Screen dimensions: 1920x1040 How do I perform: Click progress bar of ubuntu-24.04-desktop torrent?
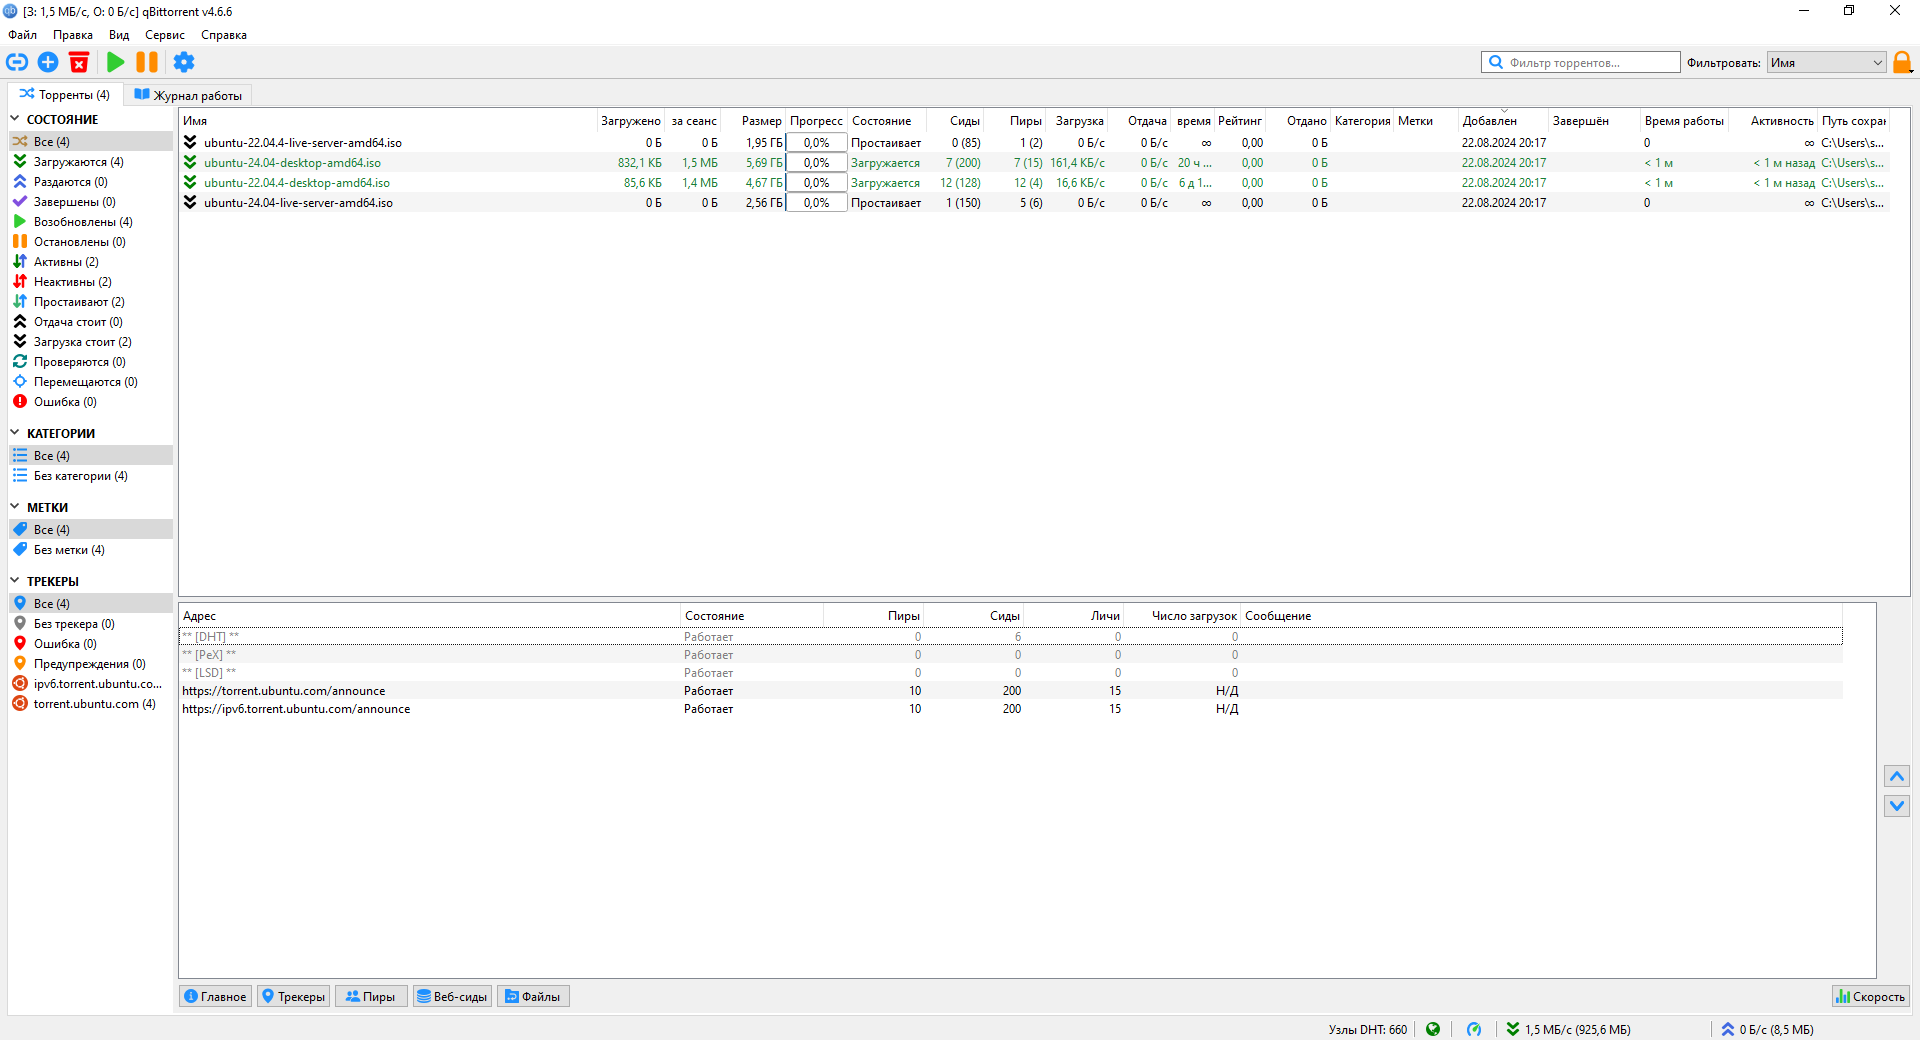[816, 163]
